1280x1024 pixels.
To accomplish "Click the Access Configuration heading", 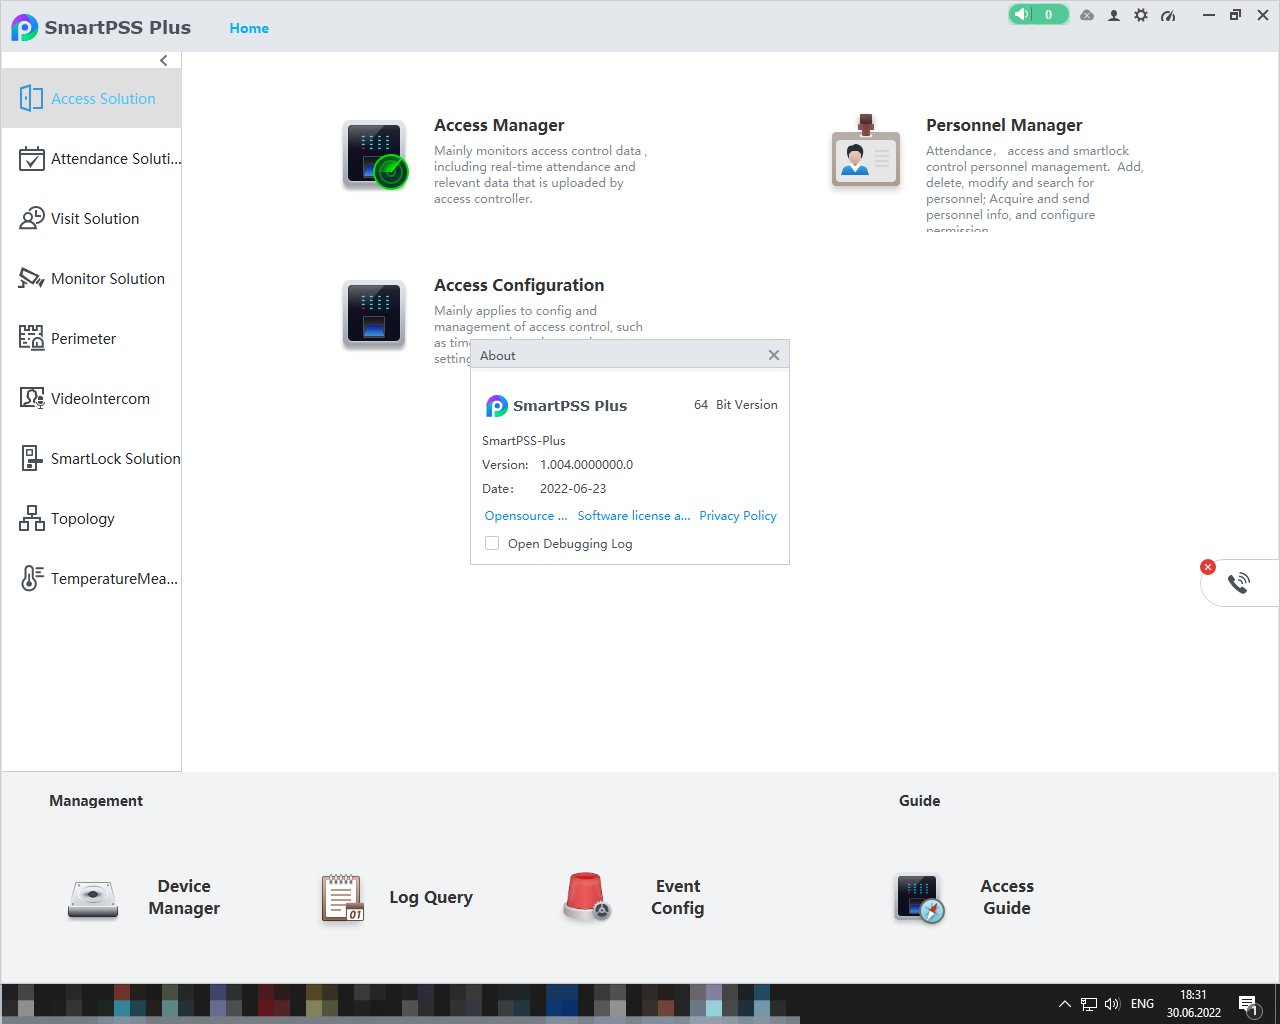I will [519, 285].
